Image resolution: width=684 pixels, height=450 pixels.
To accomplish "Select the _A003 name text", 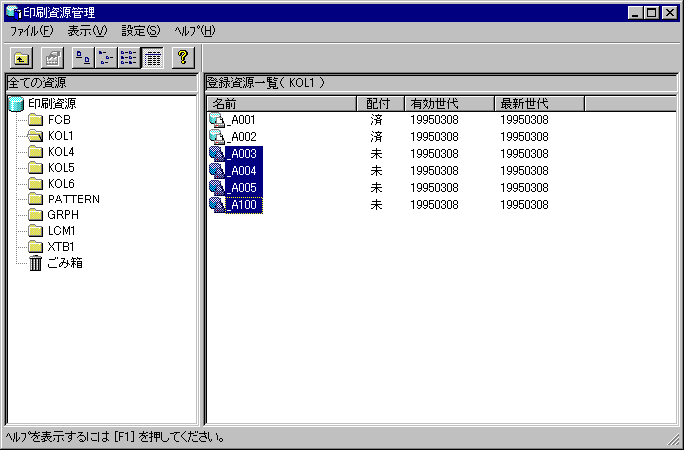I will click(x=243, y=154).
